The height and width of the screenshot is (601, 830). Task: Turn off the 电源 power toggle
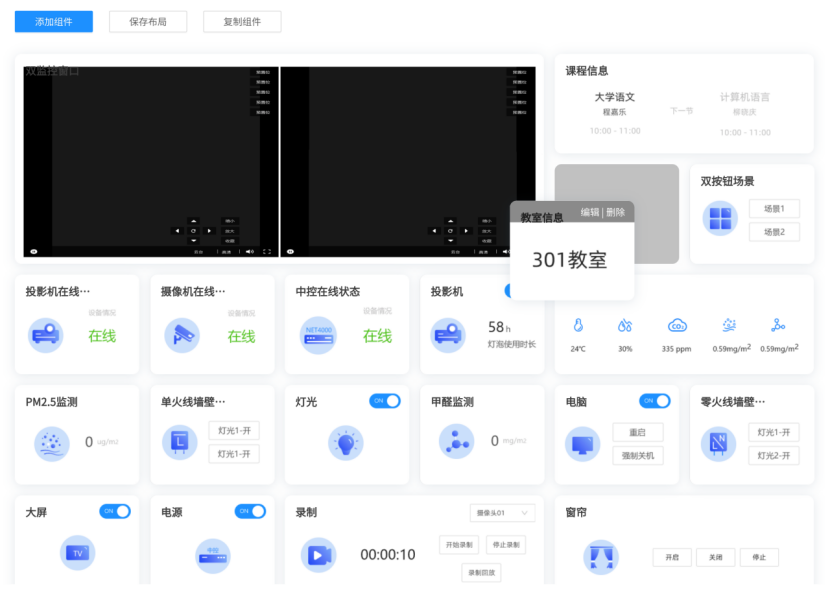[250, 511]
